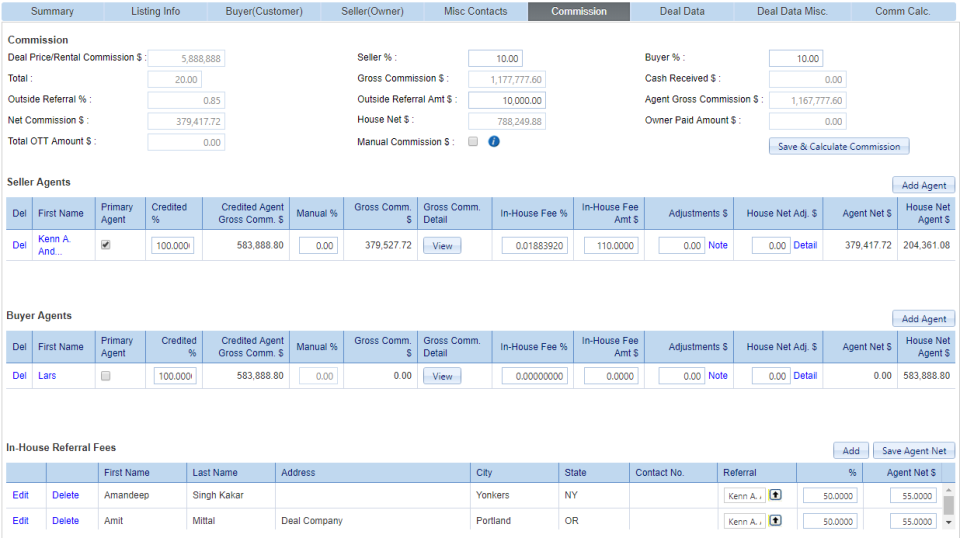Select the Misc Contacts tab
Image resolution: width=960 pixels, height=538 pixels.
476,11
